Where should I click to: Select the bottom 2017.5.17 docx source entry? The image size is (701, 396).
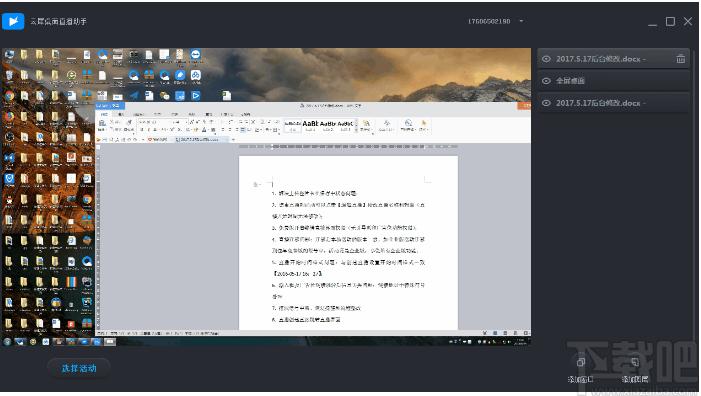point(613,103)
